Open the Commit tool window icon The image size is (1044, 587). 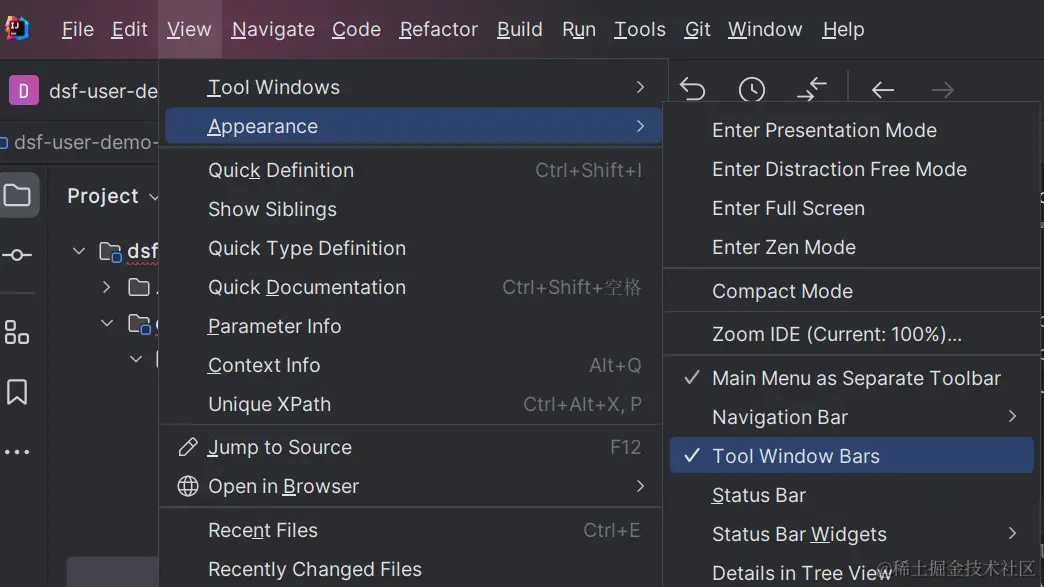point(17,255)
